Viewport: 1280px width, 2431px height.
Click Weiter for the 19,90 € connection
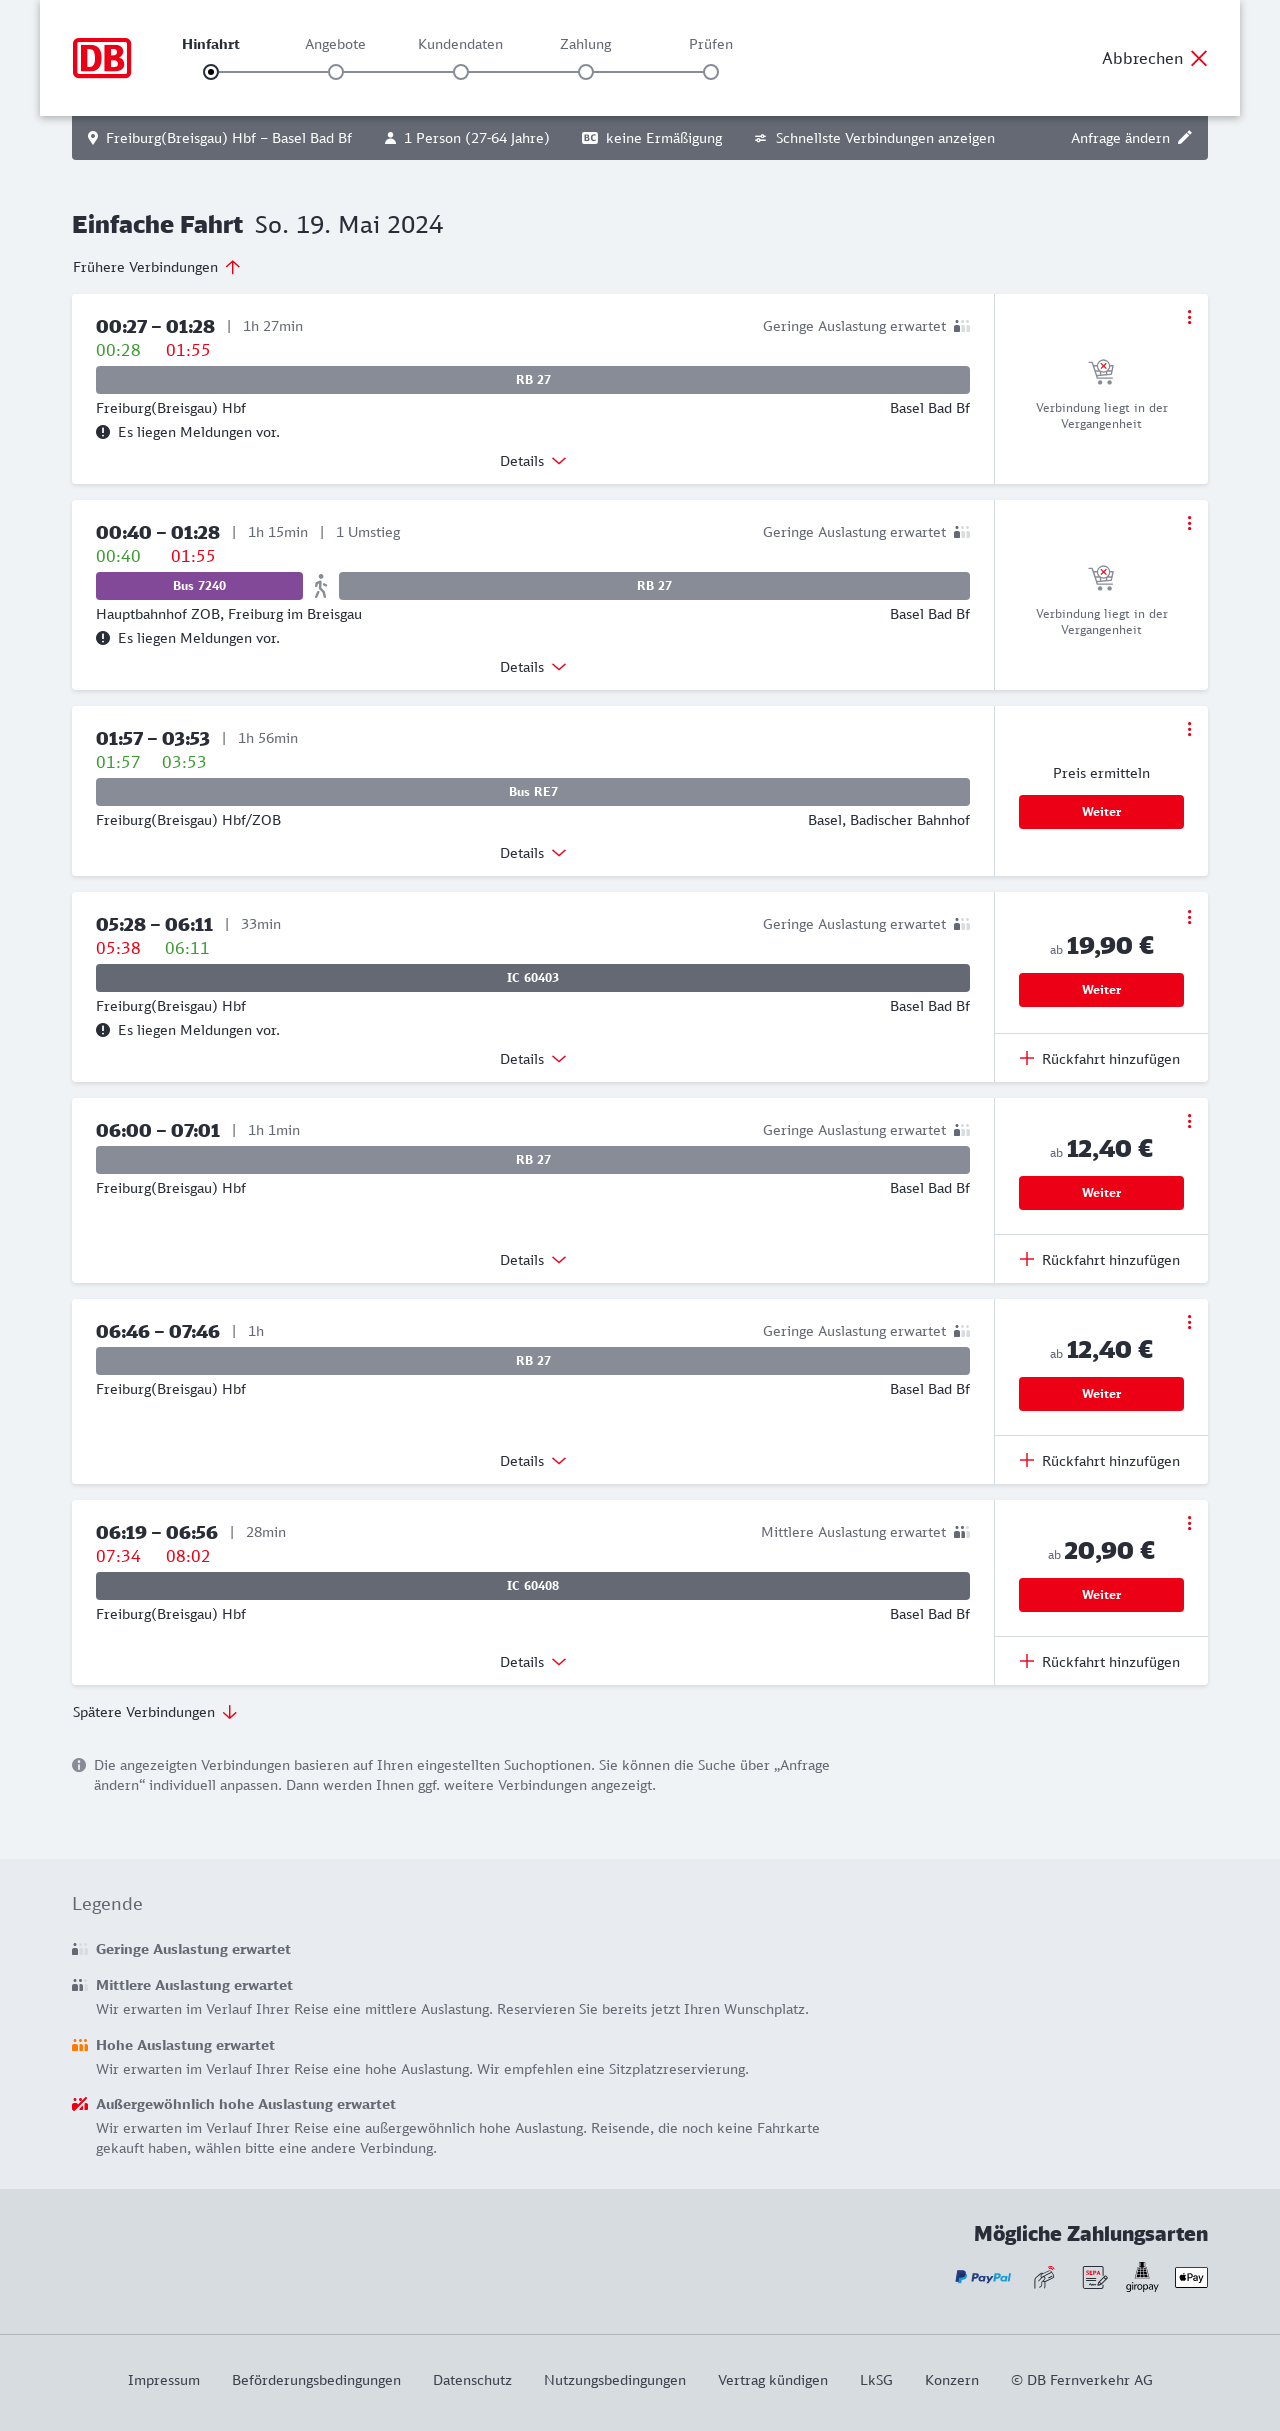click(x=1101, y=990)
